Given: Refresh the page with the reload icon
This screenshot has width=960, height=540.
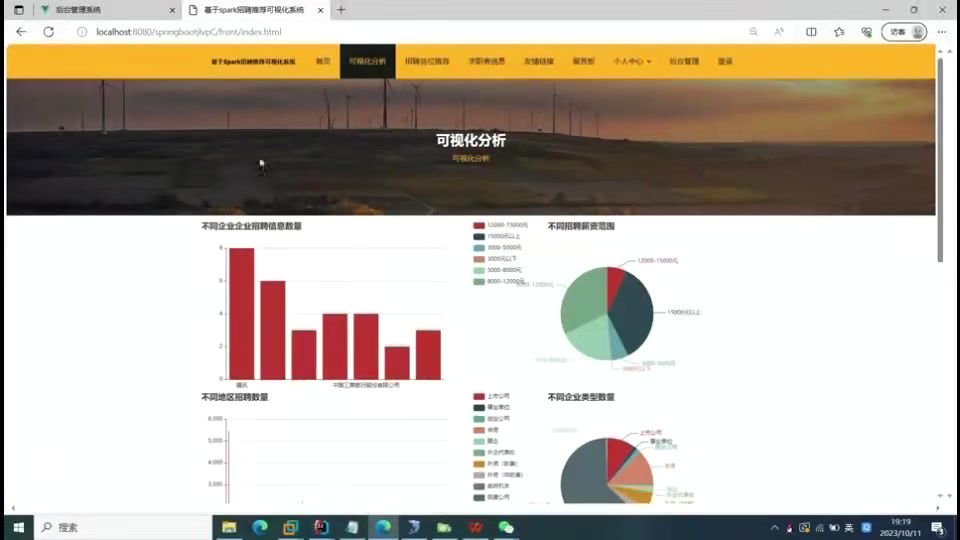Looking at the screenshot, I should [48, 32].
